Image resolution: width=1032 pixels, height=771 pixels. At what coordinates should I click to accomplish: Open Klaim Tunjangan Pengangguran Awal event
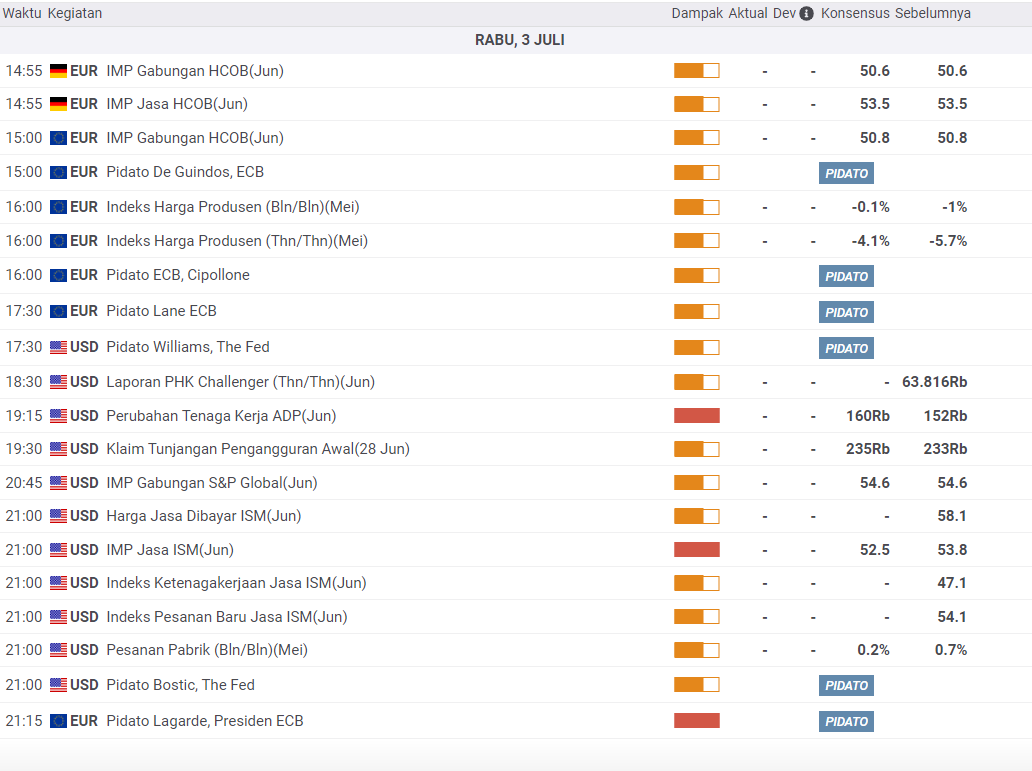coord(258,449)
